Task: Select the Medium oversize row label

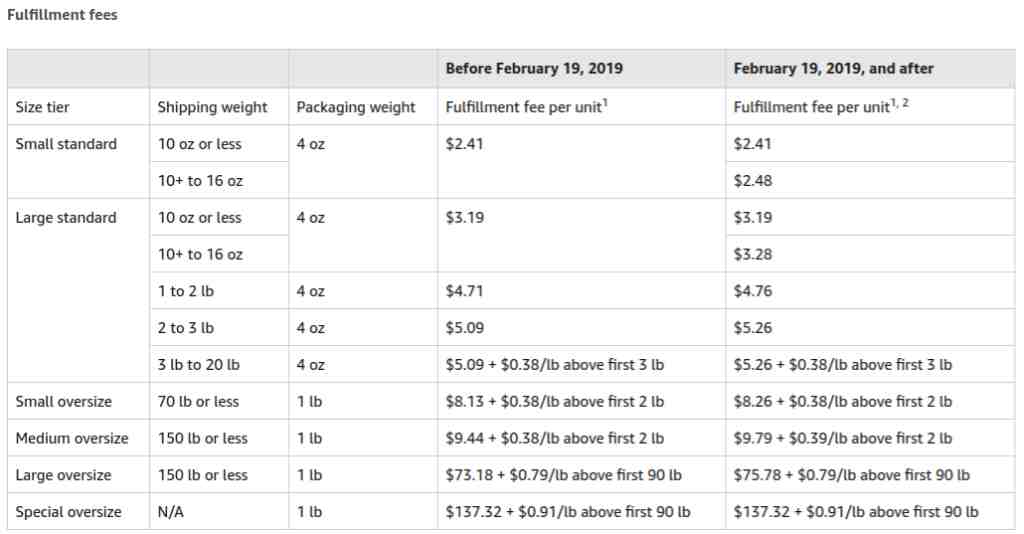Action: pos(72,438)
